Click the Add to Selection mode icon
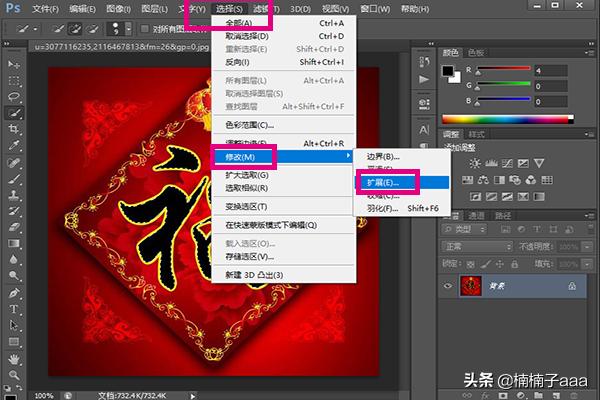 (x=75, y=29)
